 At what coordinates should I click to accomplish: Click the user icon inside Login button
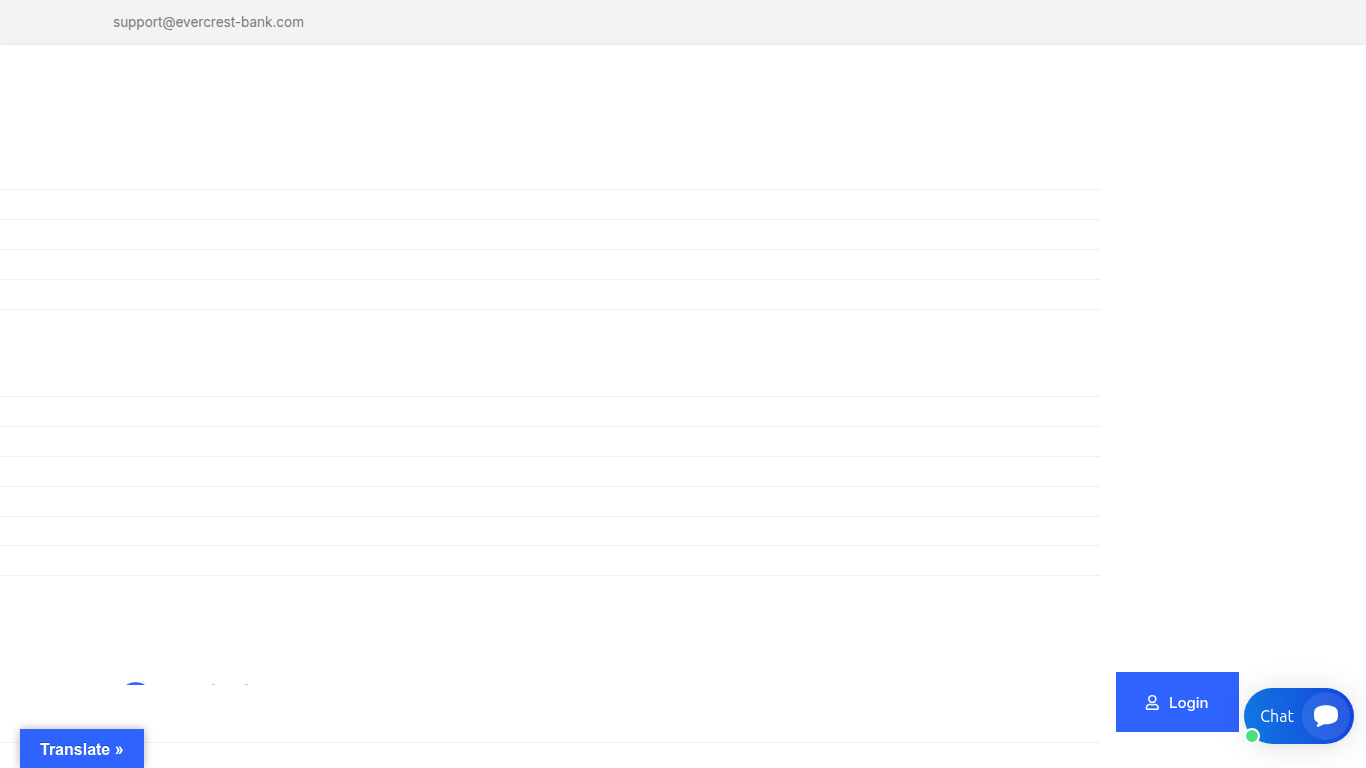click(x=1152, y=703)
